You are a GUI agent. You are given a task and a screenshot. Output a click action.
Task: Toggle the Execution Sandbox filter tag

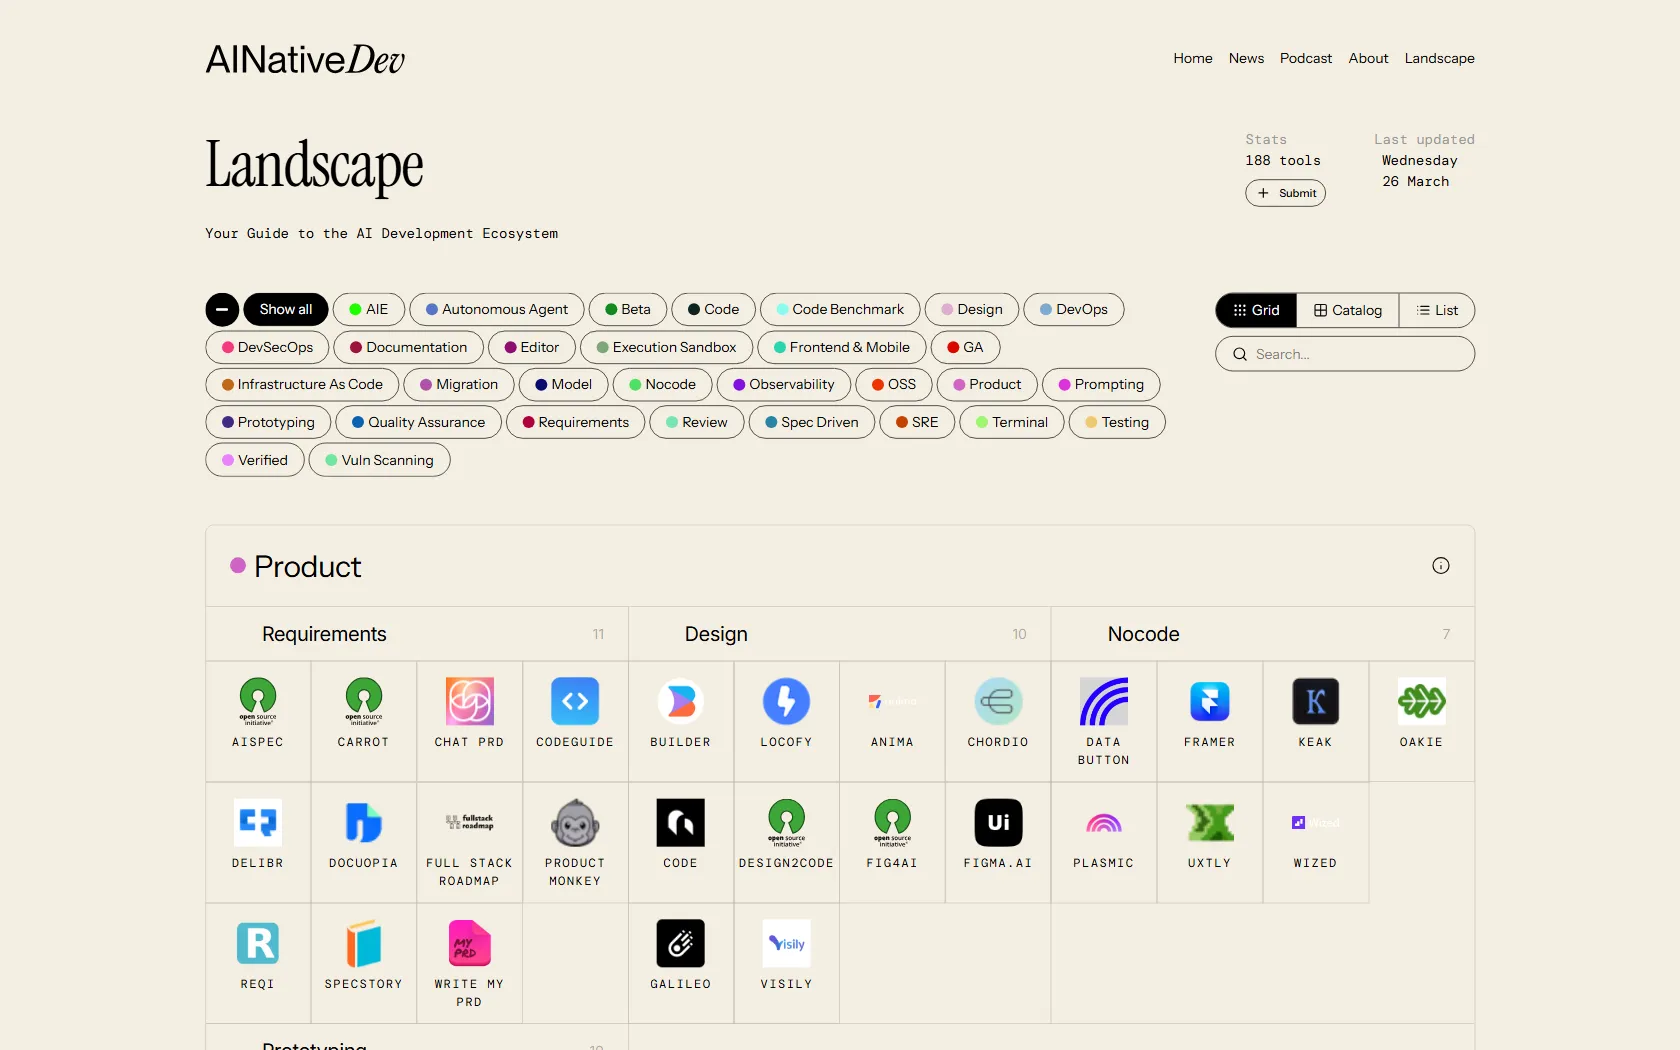coord(666,347)
